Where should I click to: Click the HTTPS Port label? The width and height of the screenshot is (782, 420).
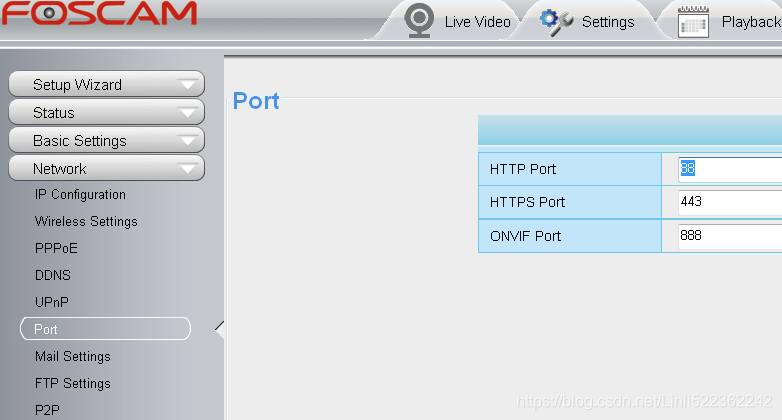point(527,203)
